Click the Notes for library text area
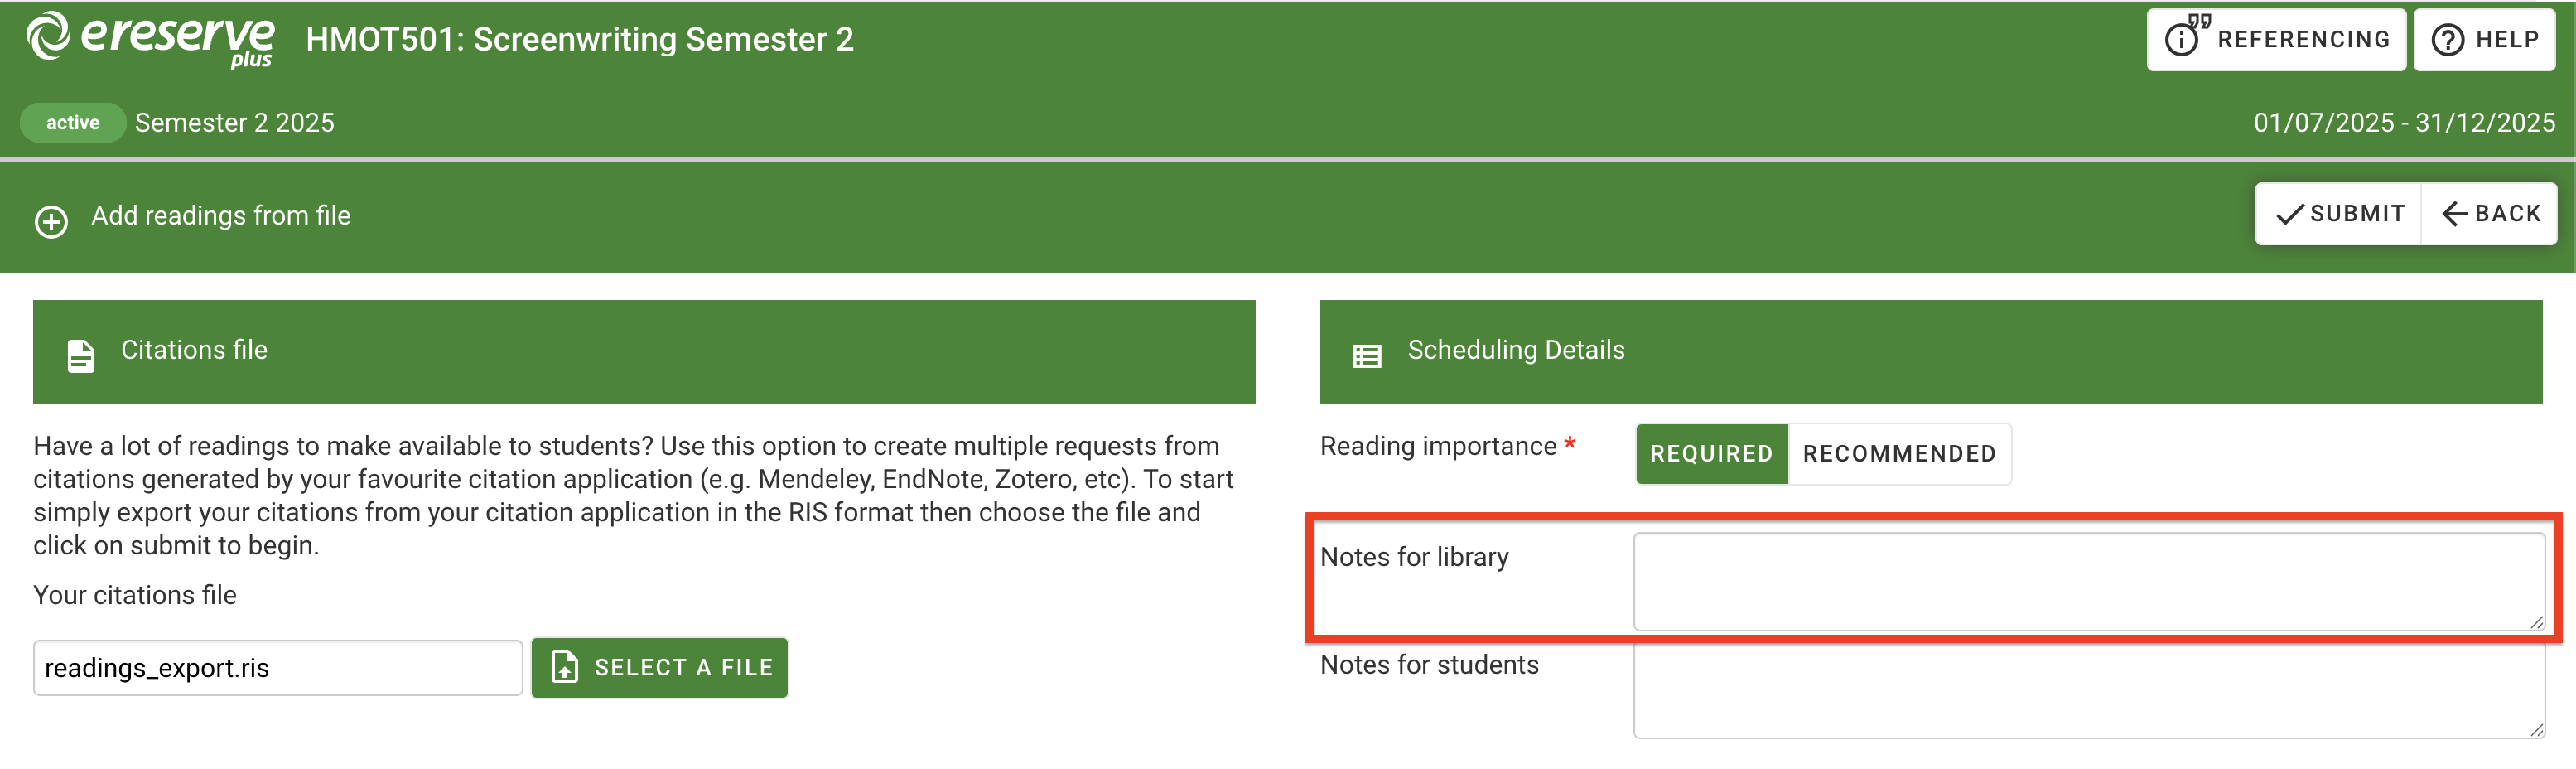Viewport: 2576px width, 769px height. (x=2087, y=581)
